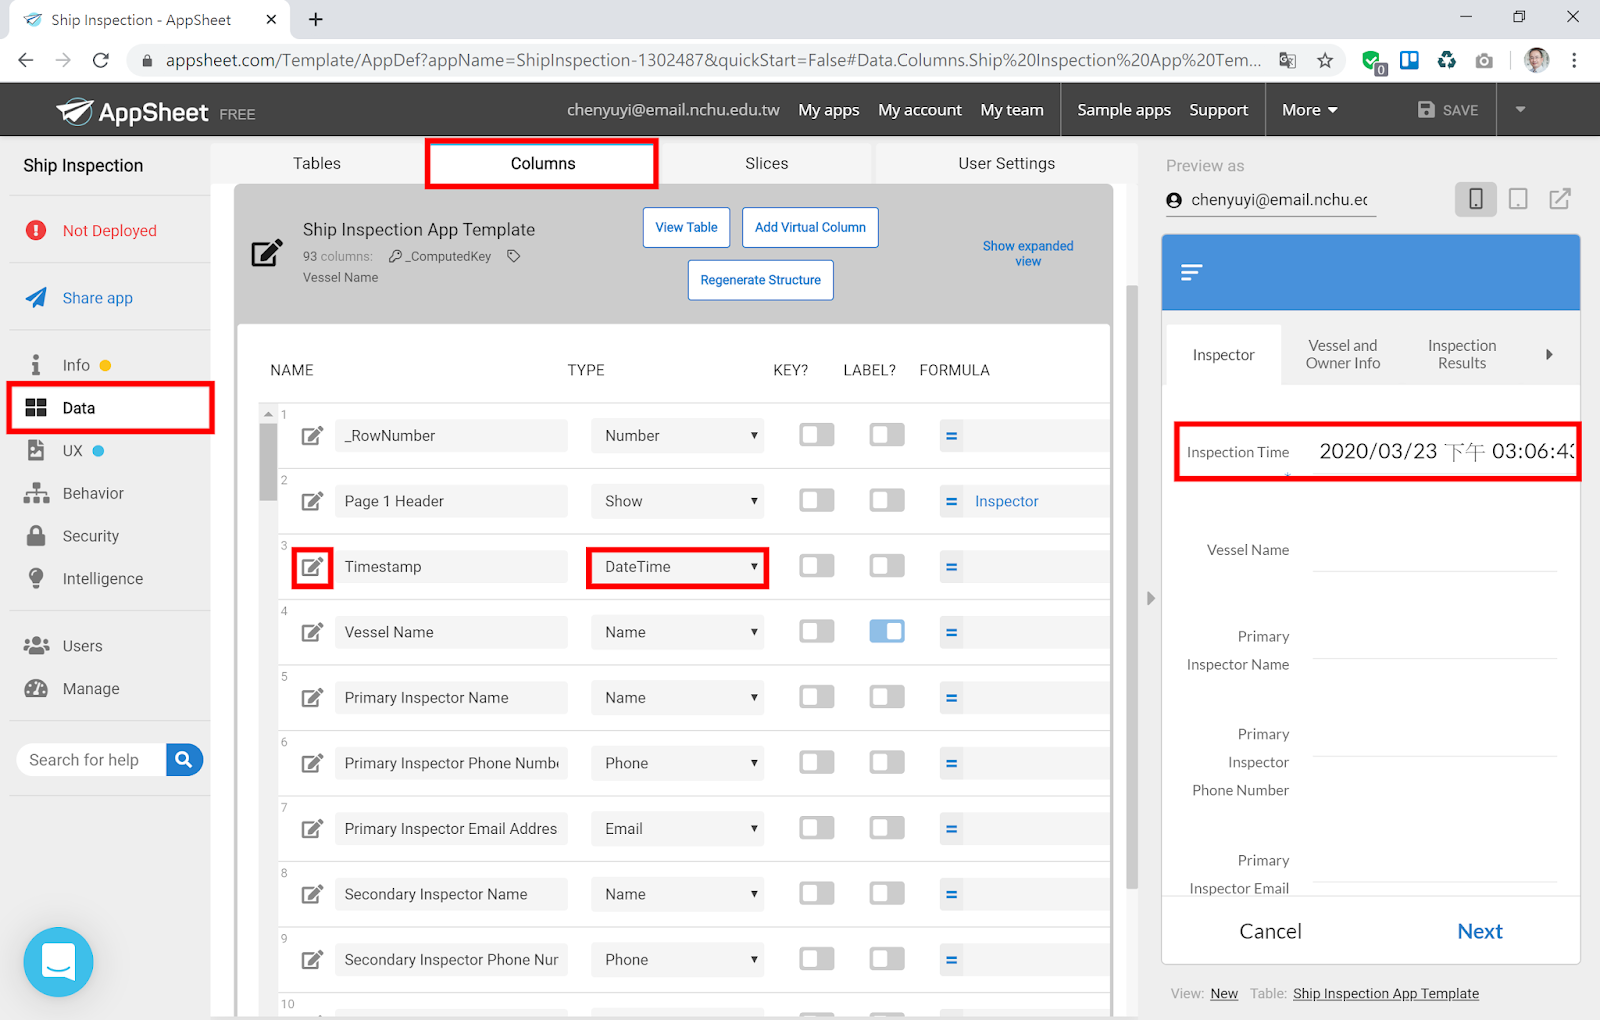The height and width of the screenshot is (1020, 1600).
Task: Open type dropdown for Primary Inspector Name
Action: [678, 698]
